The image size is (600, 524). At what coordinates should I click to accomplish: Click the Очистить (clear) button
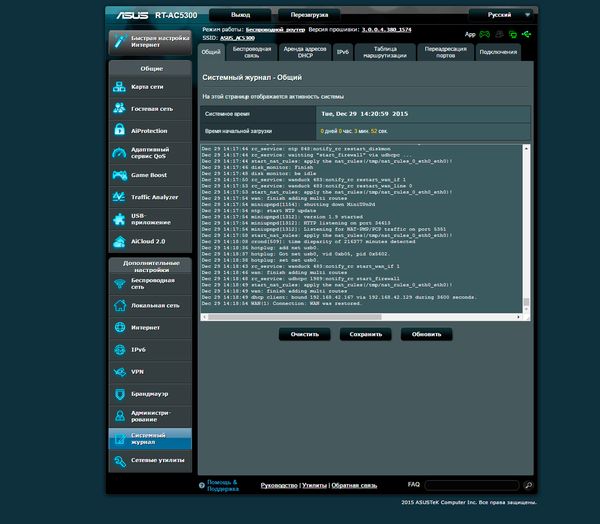pos(305,334)
